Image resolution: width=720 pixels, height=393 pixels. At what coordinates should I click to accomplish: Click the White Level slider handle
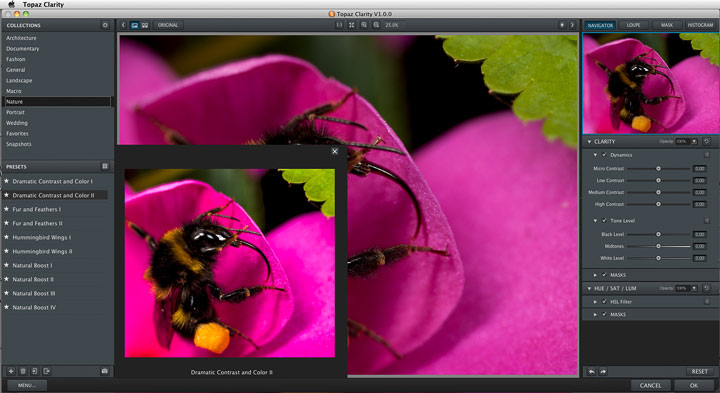coord(658,258)
